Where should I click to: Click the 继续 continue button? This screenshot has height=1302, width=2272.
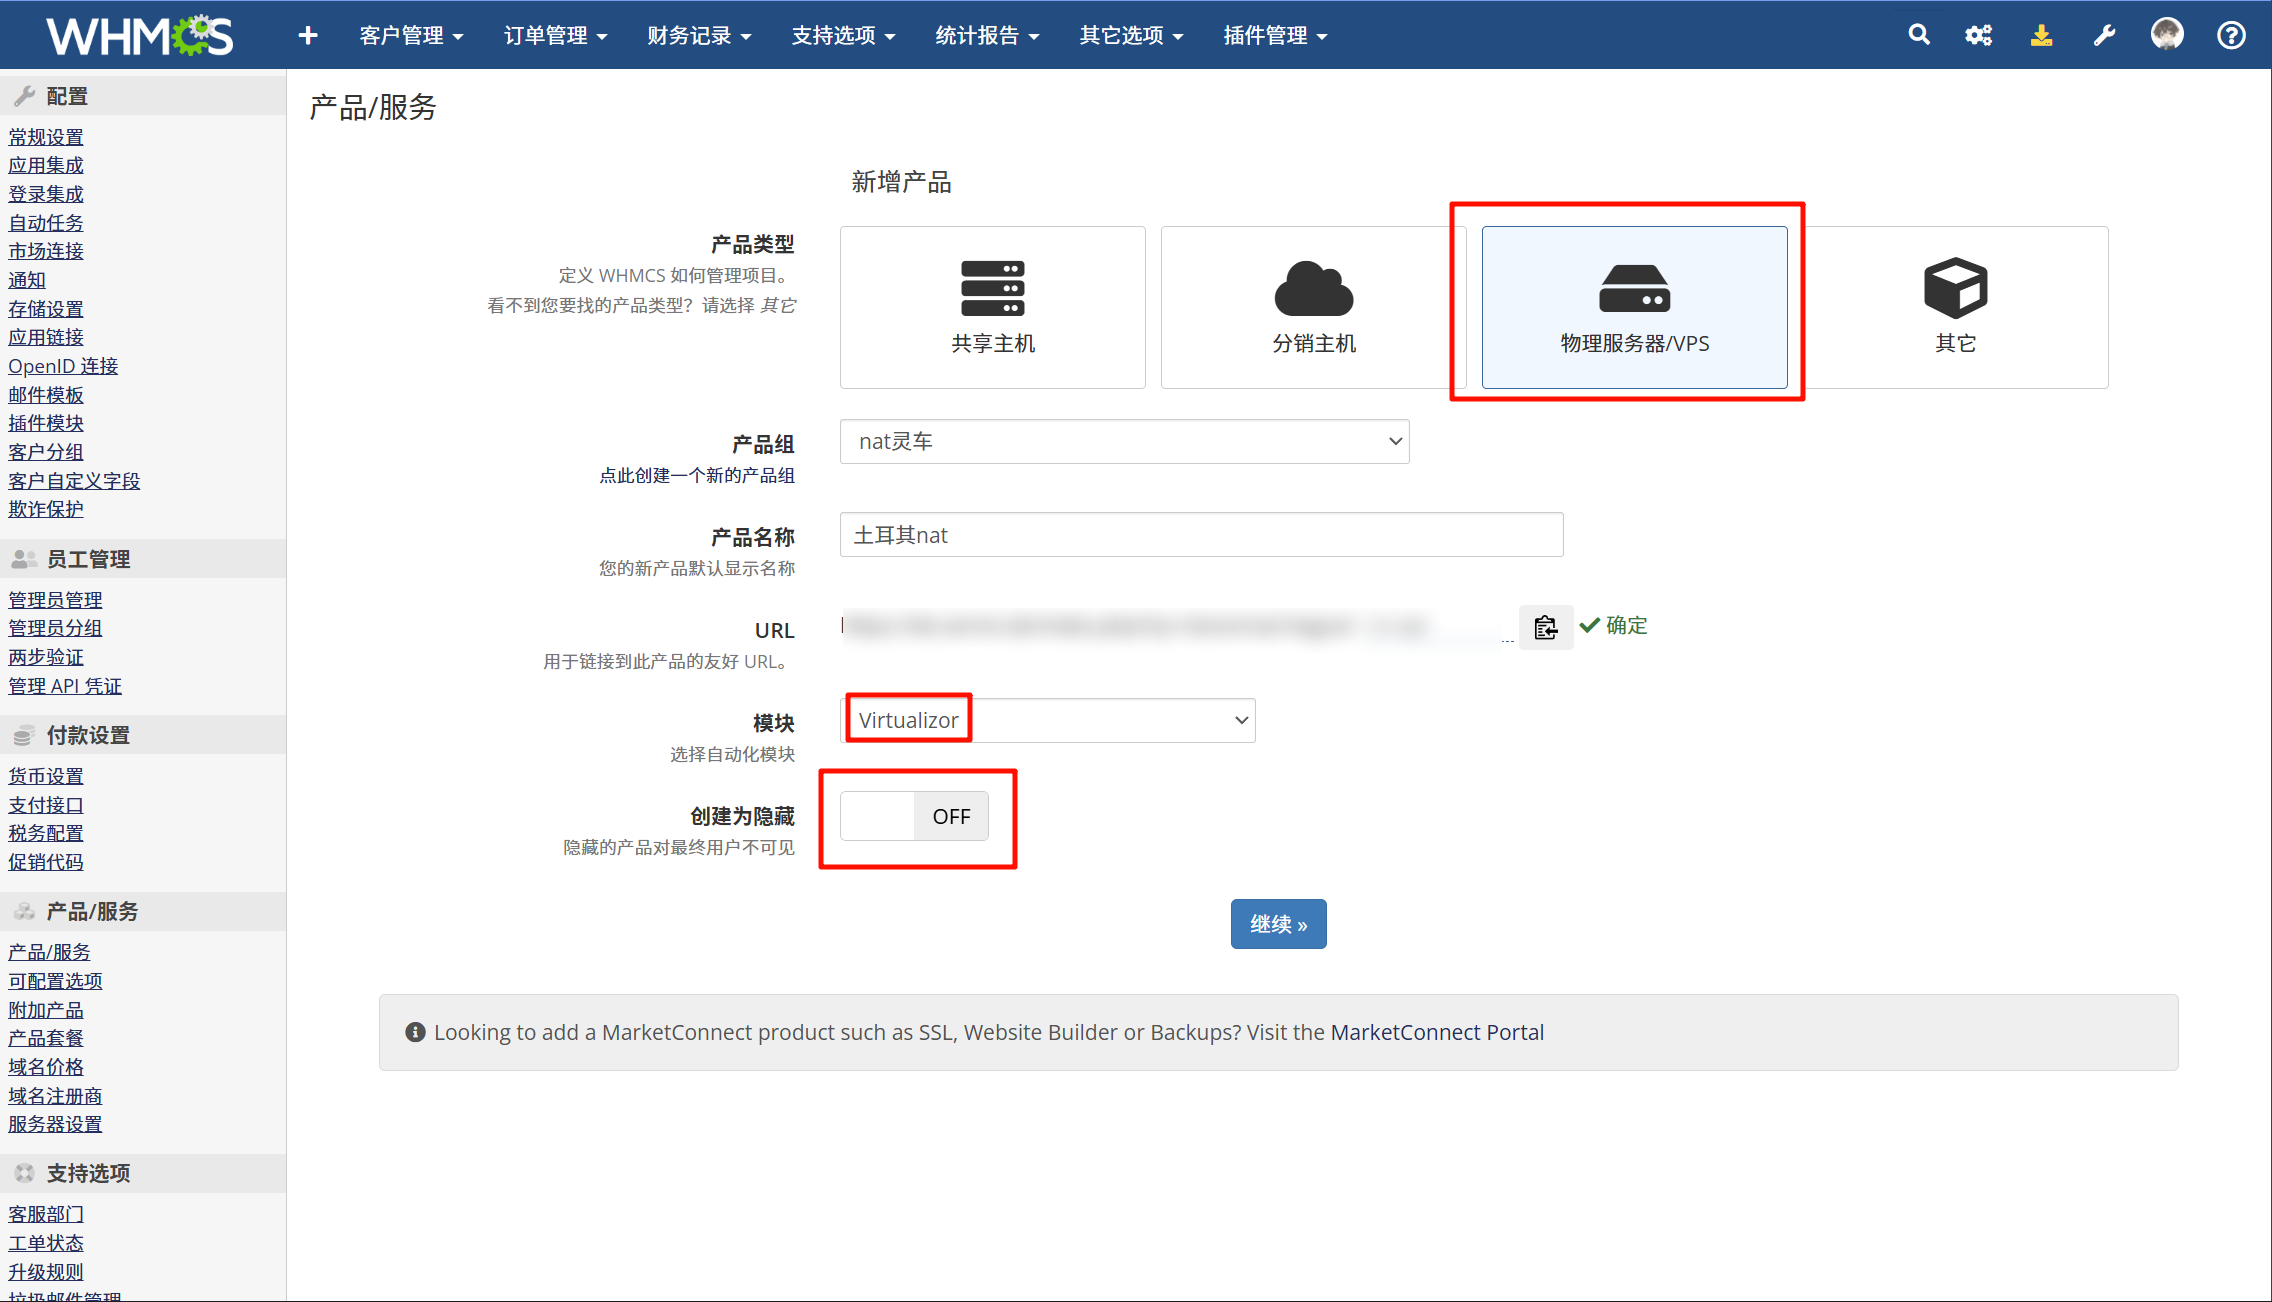coord(1278,924)
